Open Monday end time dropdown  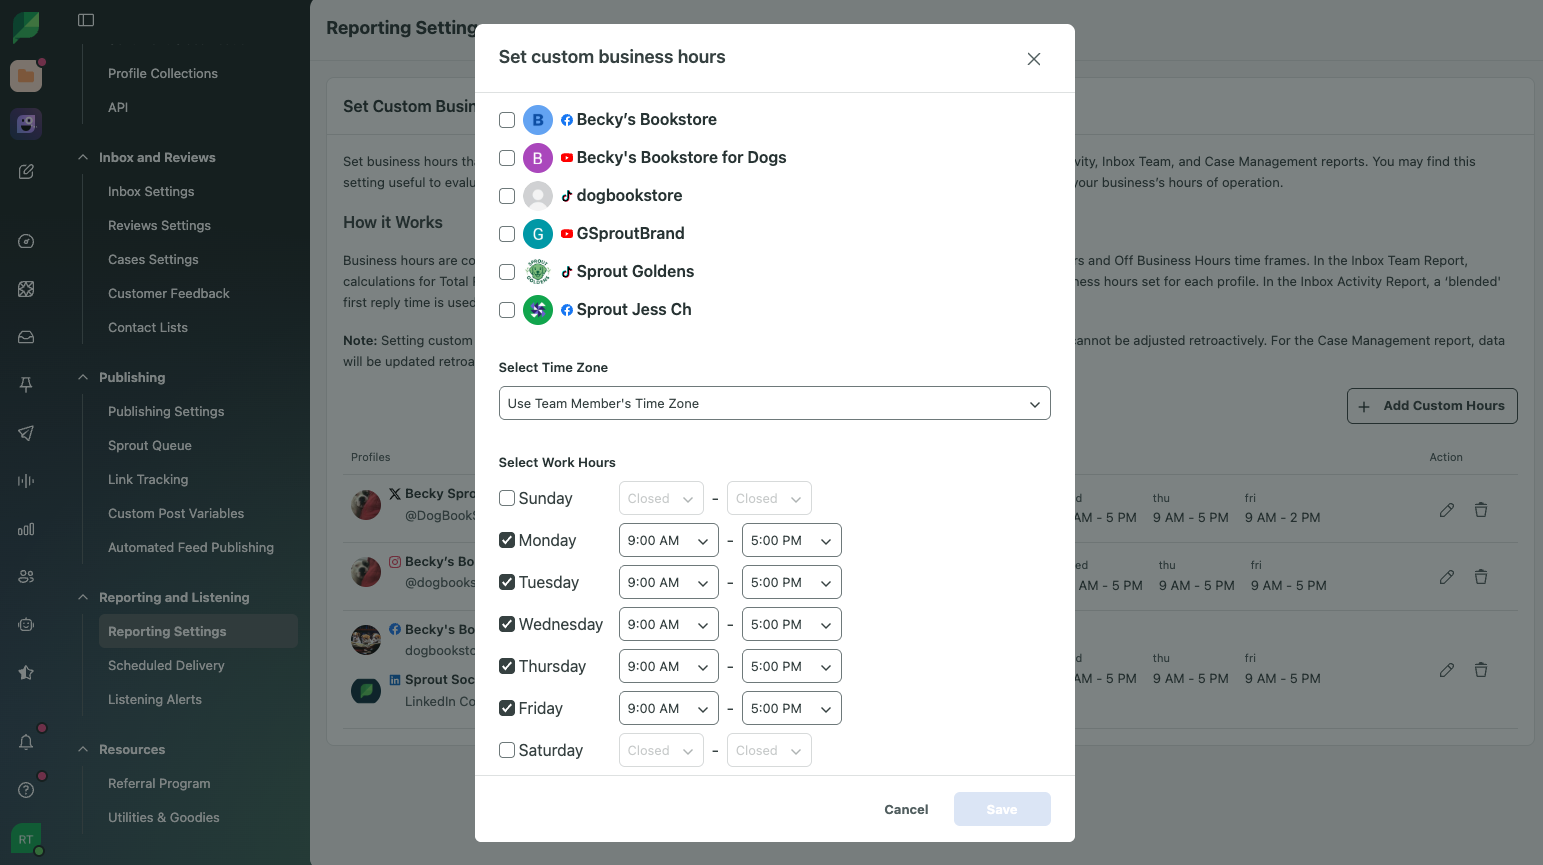pyautogui.click(x=791, y=540)
